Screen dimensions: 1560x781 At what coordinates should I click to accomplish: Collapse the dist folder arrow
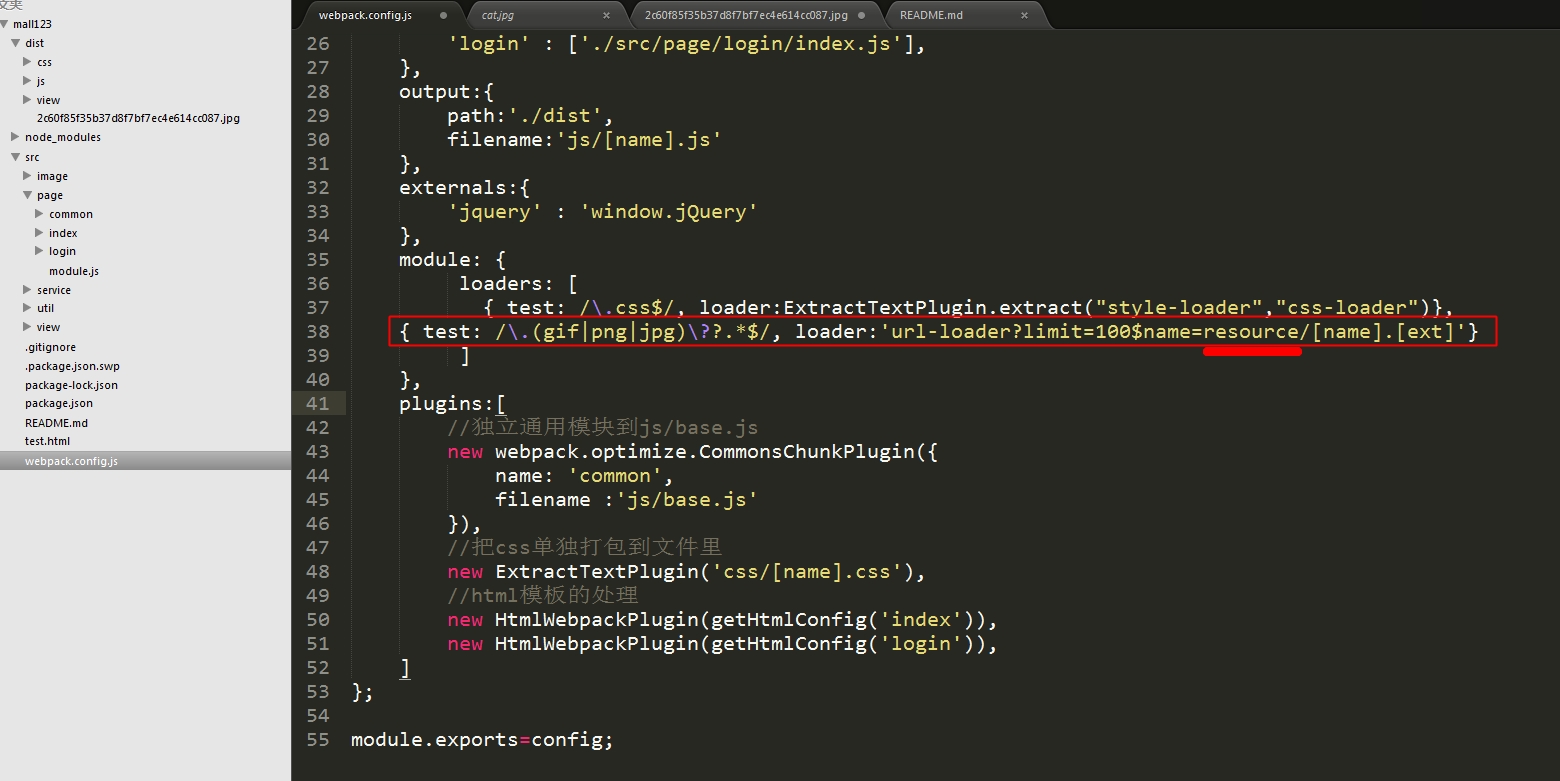coord(15,43)
